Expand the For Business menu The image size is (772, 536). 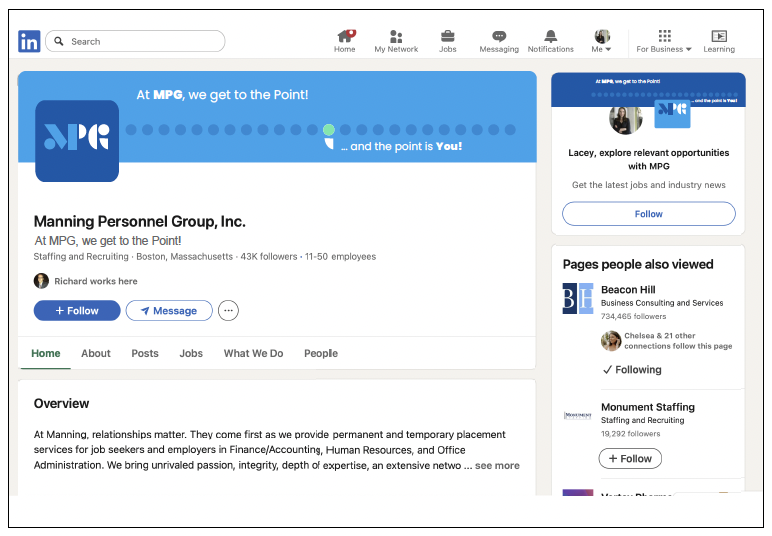(x=664, y=41)
